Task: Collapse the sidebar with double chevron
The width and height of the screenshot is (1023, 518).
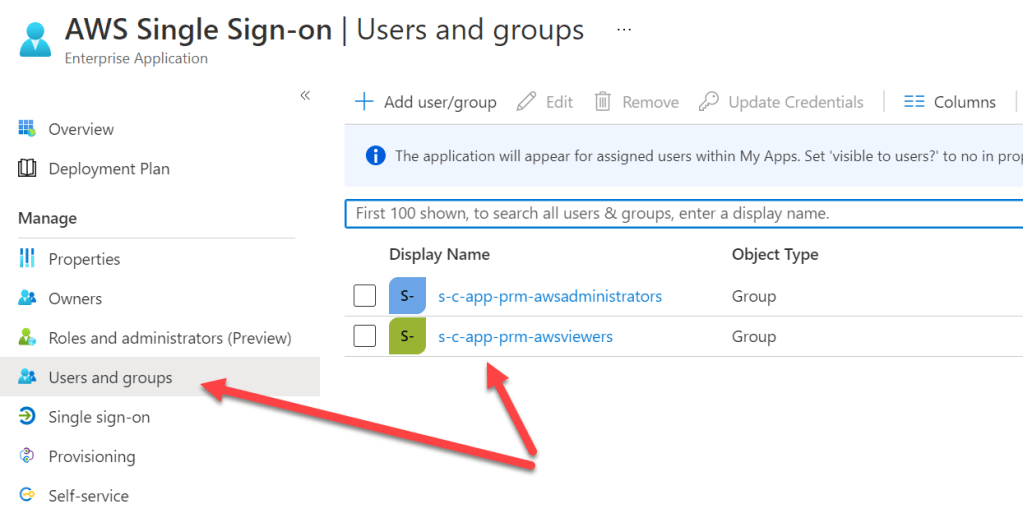Action: point(305,95)
